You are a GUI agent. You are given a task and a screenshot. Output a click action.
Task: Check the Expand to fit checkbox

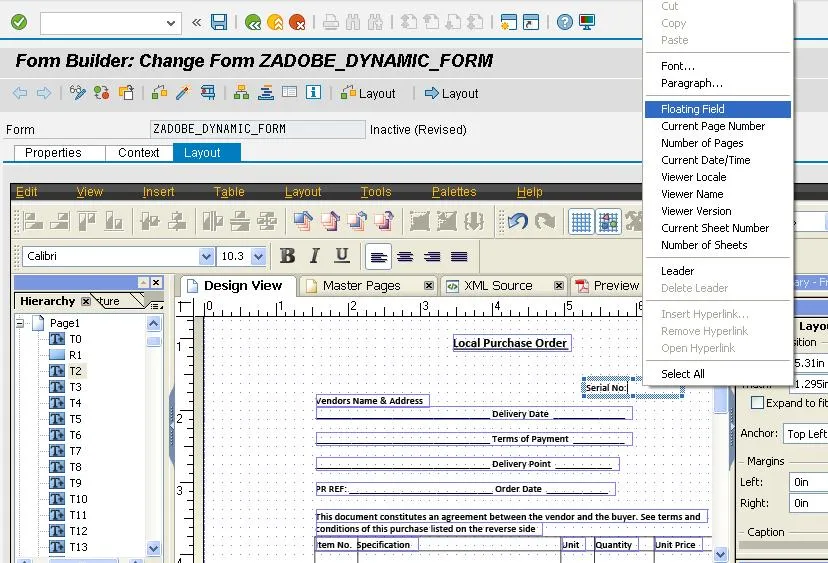point(757,403)
